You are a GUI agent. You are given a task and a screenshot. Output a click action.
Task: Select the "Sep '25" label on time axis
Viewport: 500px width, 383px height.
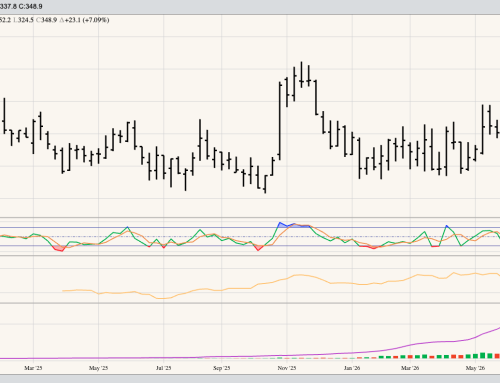pos(222,368)
